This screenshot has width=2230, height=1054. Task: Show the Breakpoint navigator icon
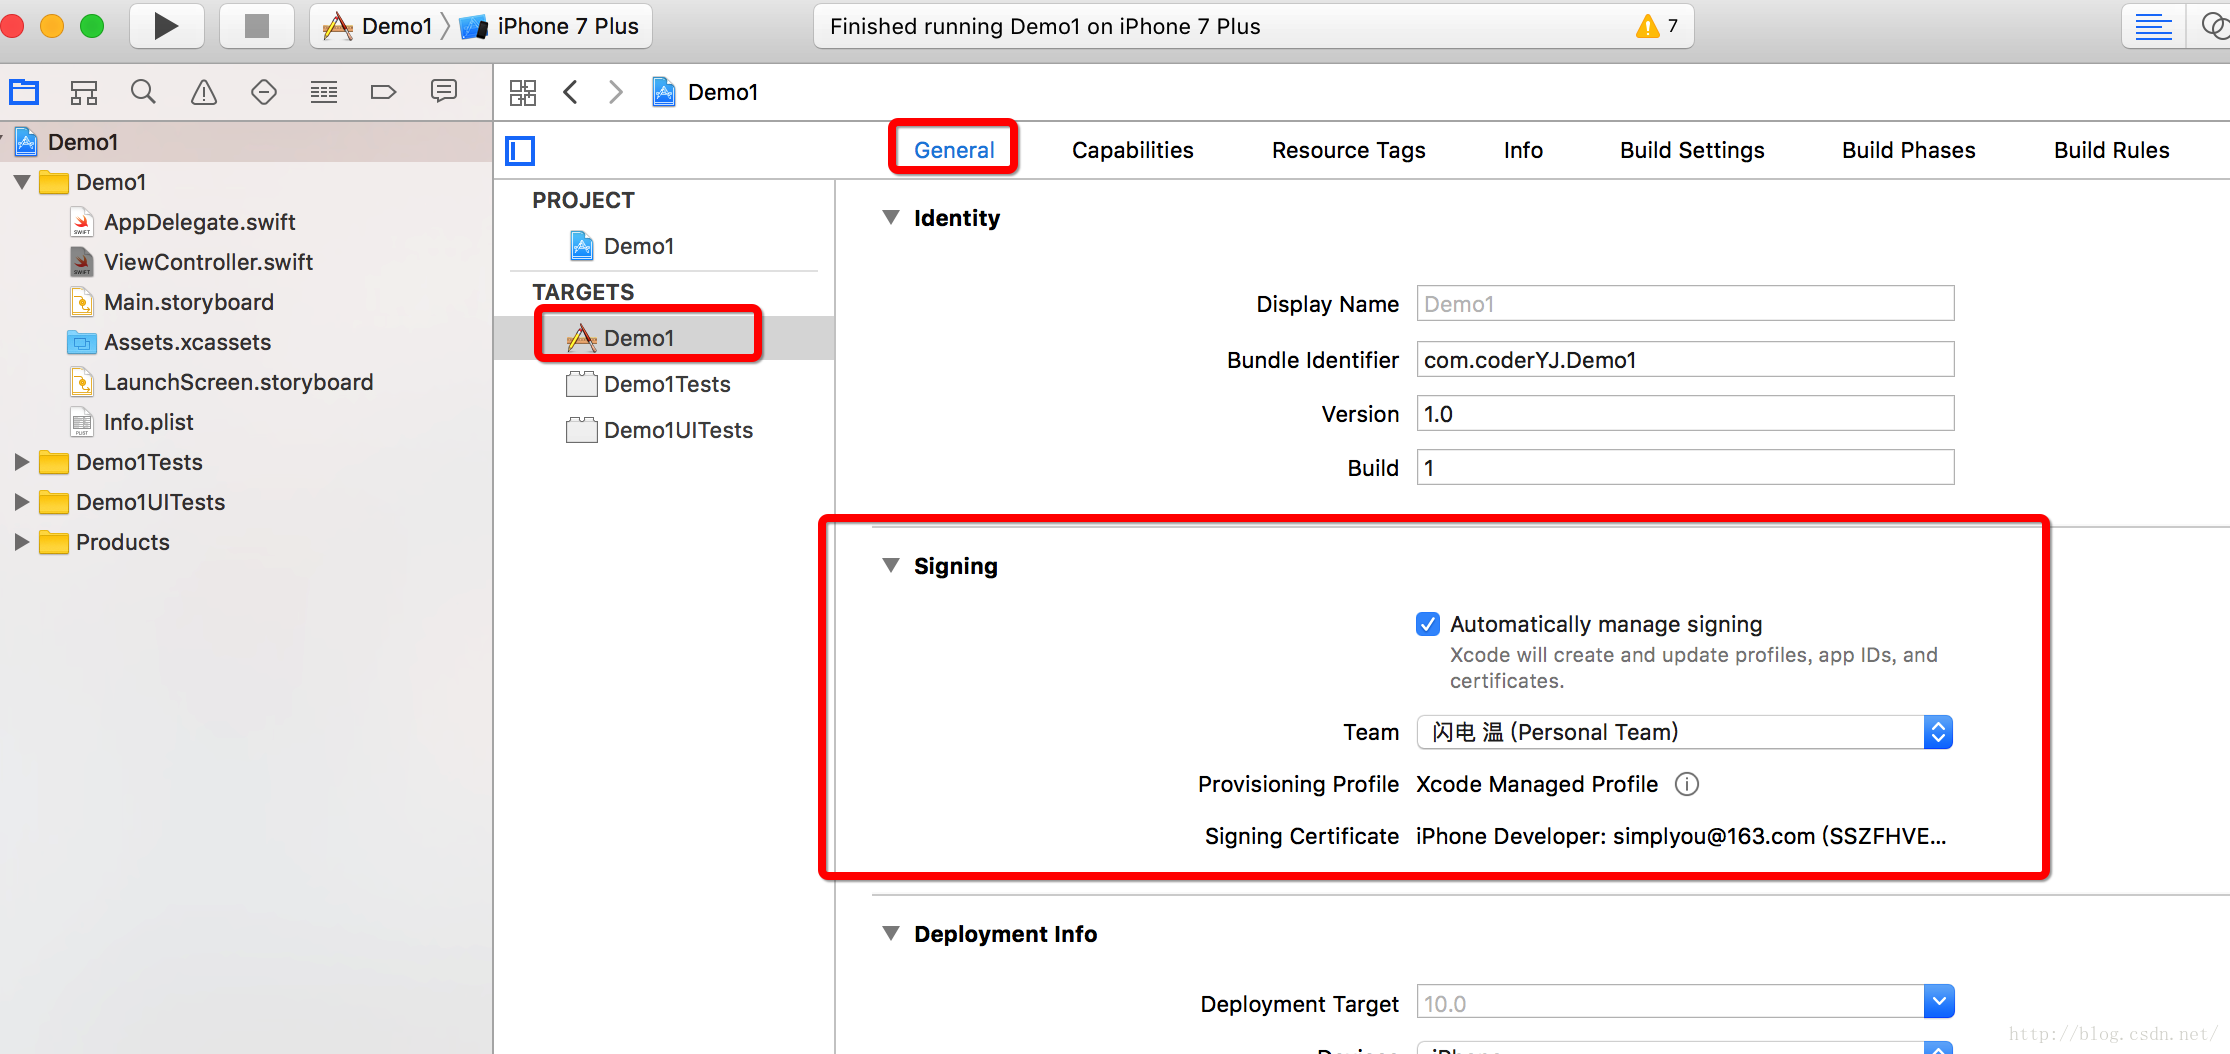[x=383, y=93]
